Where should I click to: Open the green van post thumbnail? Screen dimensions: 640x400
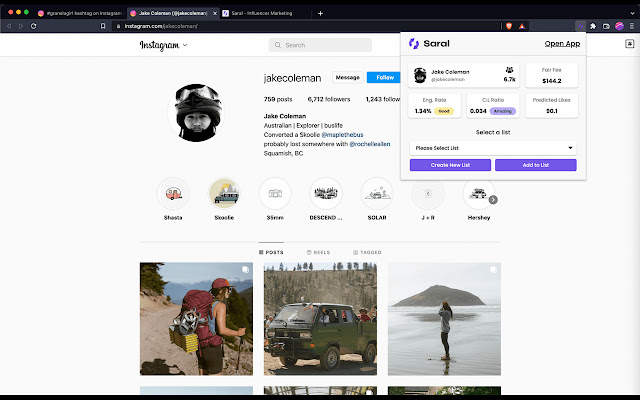point(320,319)
